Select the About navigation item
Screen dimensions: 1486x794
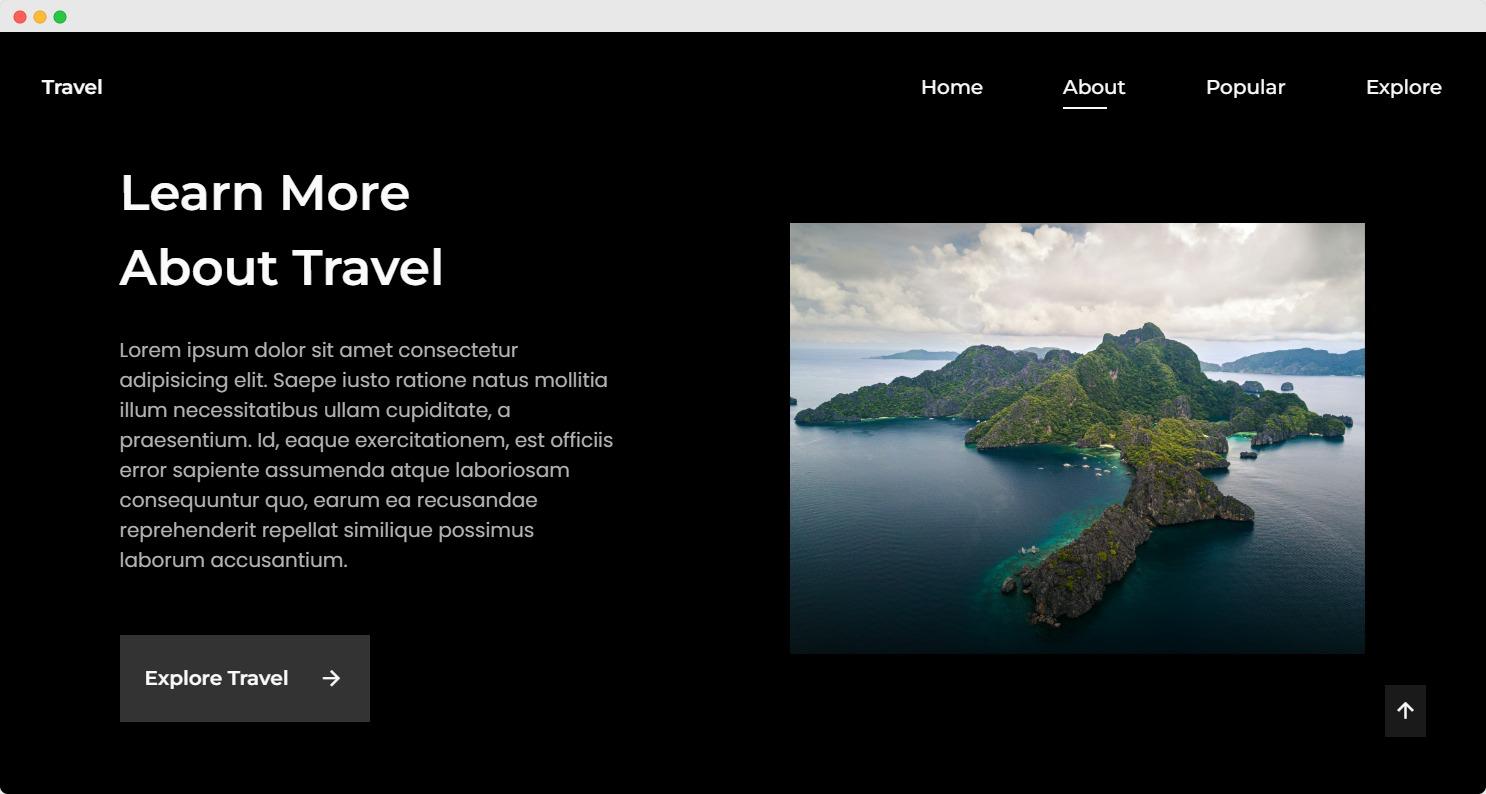click(x=1093, y=87)
